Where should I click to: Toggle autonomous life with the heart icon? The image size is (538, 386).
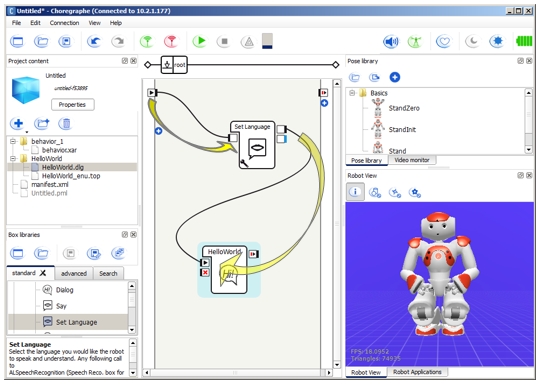[x=443, y=42]
